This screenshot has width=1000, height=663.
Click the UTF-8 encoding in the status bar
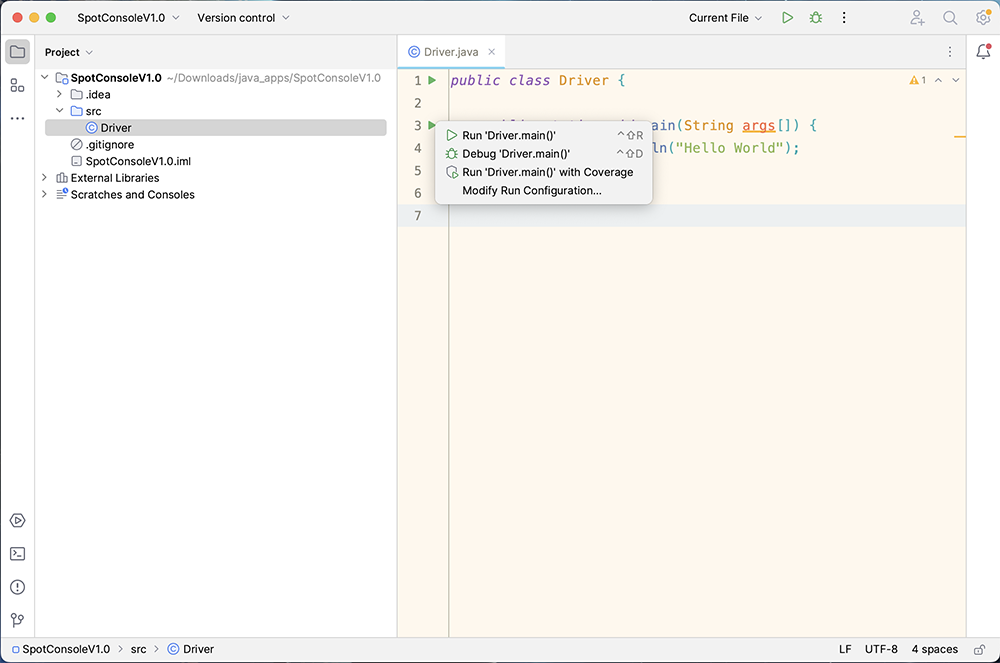[x=881, y=649]
